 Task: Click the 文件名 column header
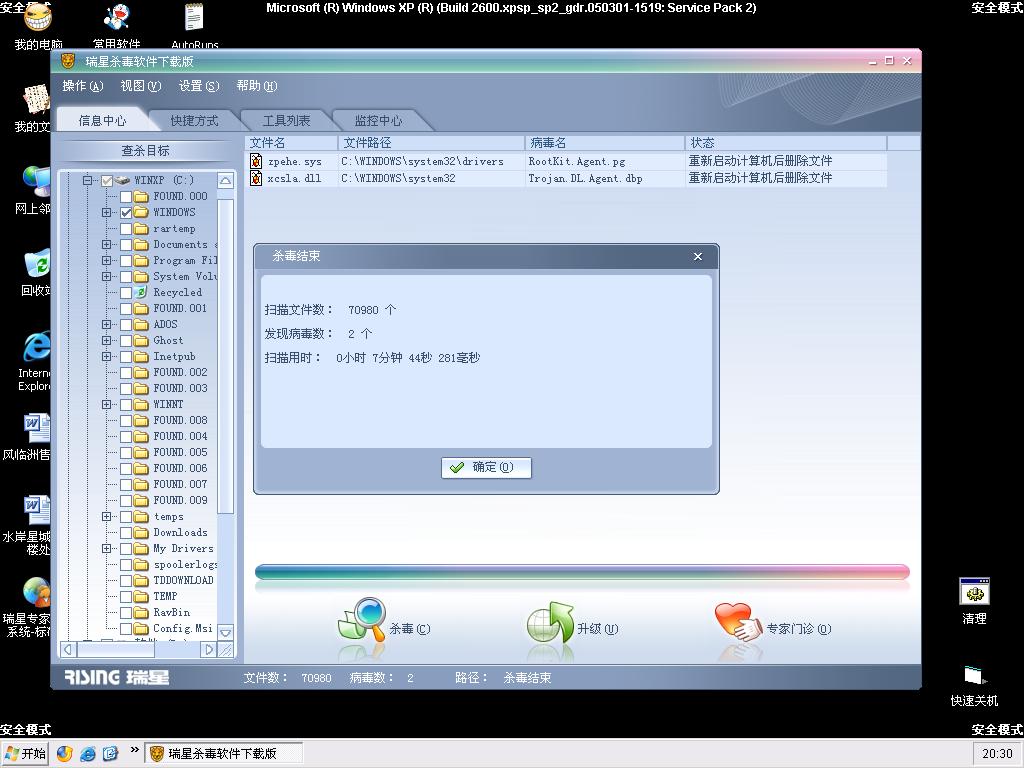[292, 143]
